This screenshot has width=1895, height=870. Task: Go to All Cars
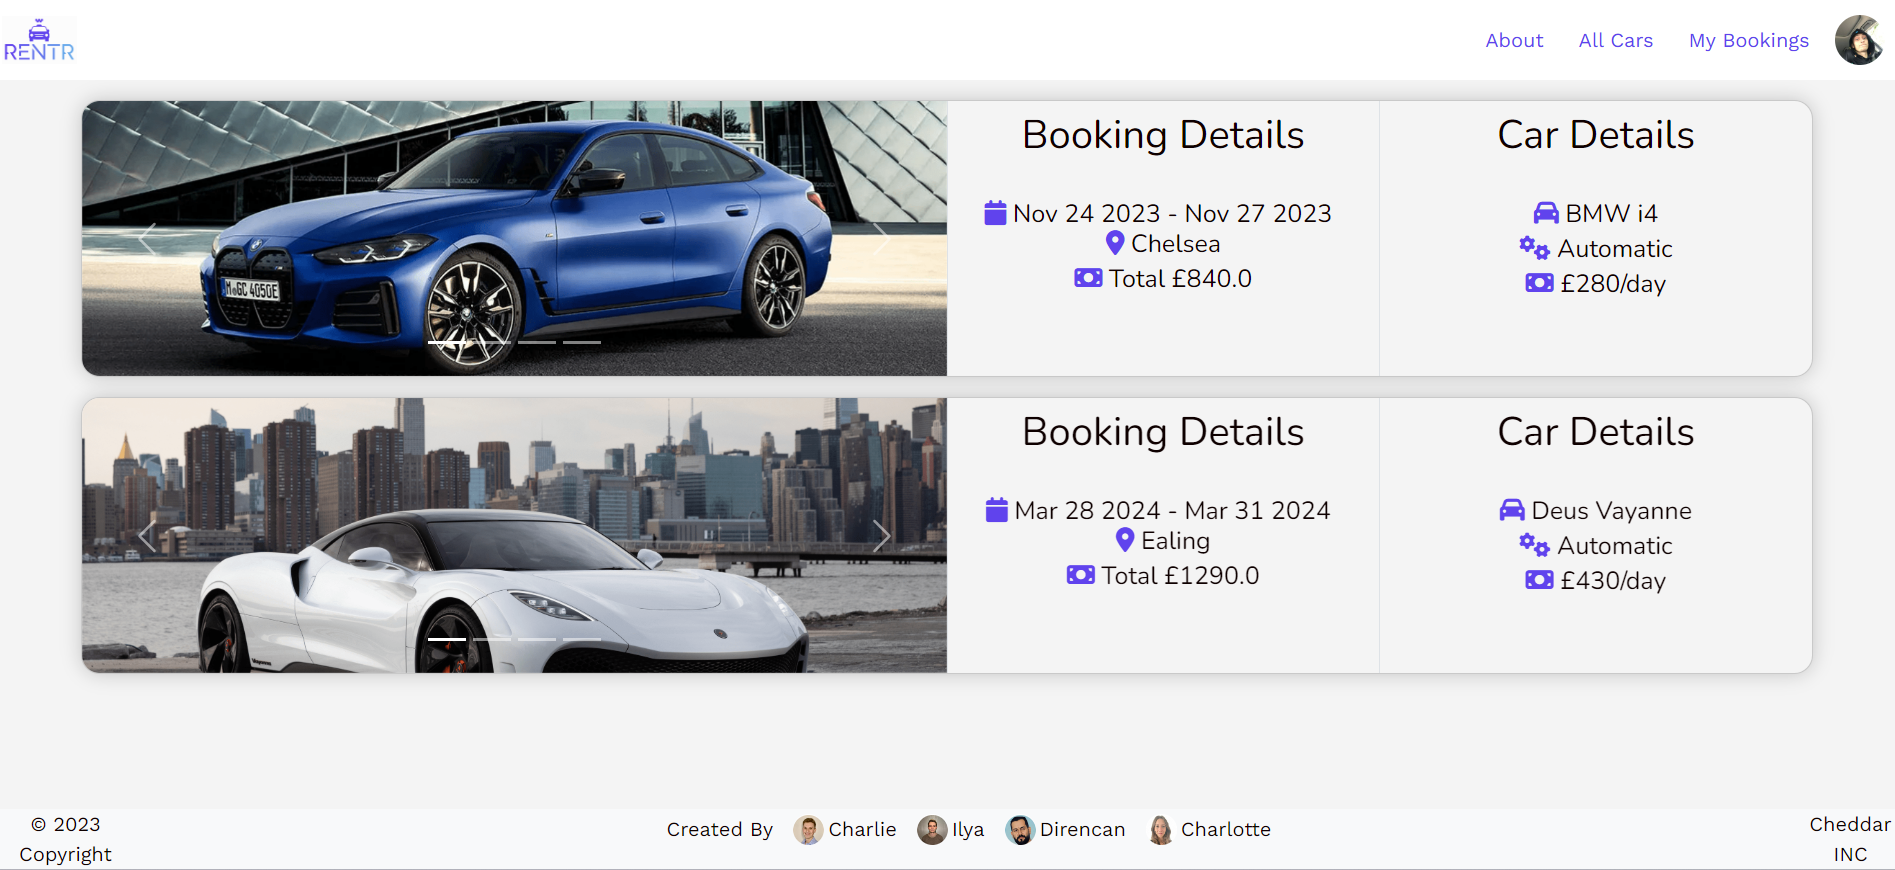pos(1616,40)
